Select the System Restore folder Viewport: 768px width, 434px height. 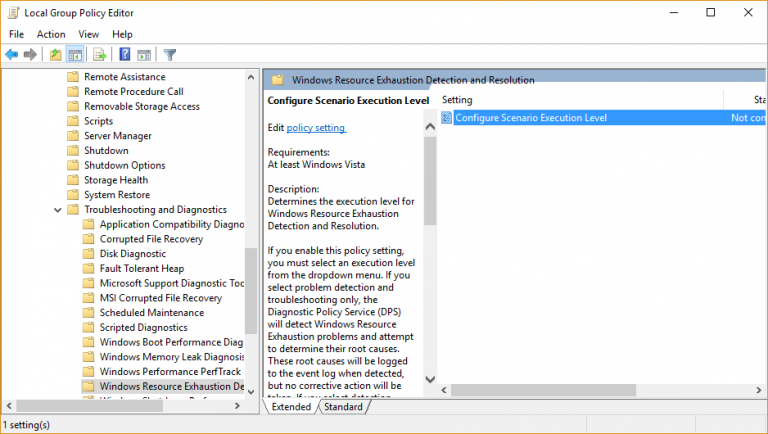click(x=117, y=195)
